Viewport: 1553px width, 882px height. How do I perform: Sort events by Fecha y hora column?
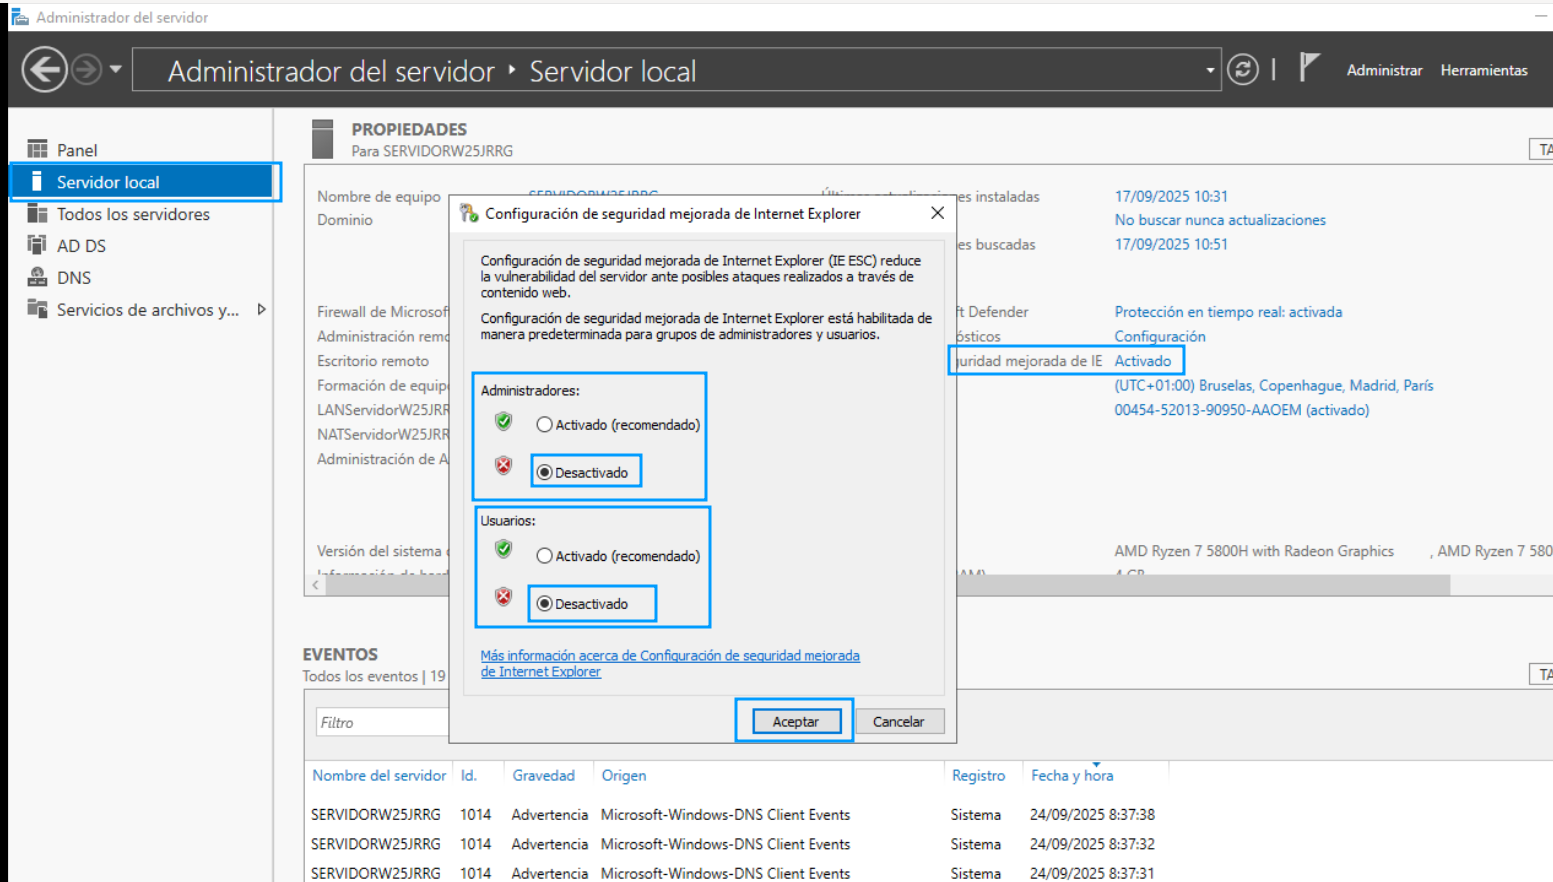tap(1072, 776)
